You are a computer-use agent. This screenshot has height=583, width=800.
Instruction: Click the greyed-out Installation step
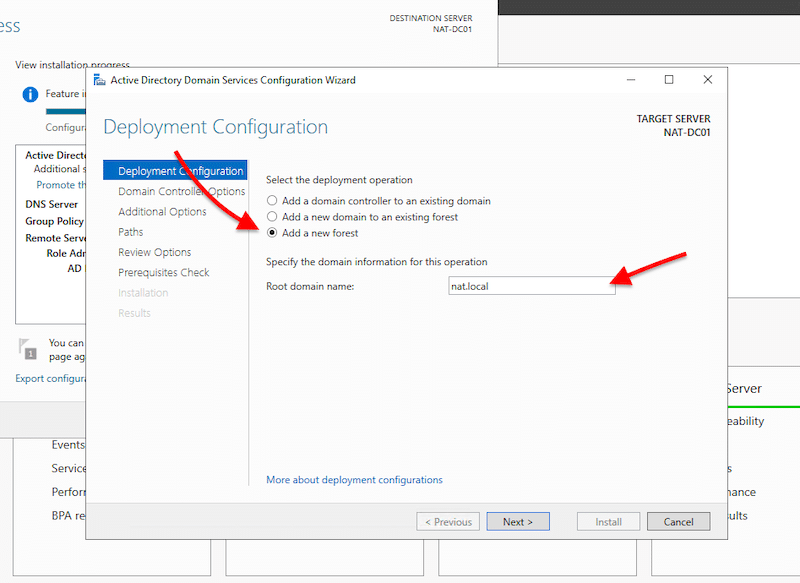[143, 293]
